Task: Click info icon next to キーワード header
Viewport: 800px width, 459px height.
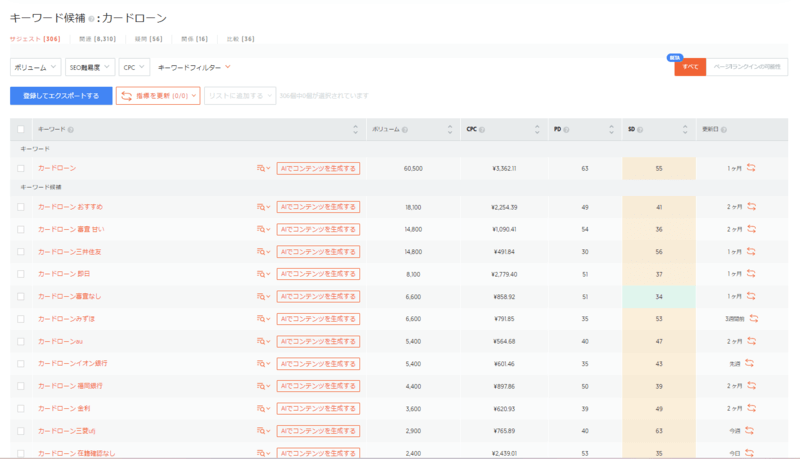Action: [x=71, y=130]
